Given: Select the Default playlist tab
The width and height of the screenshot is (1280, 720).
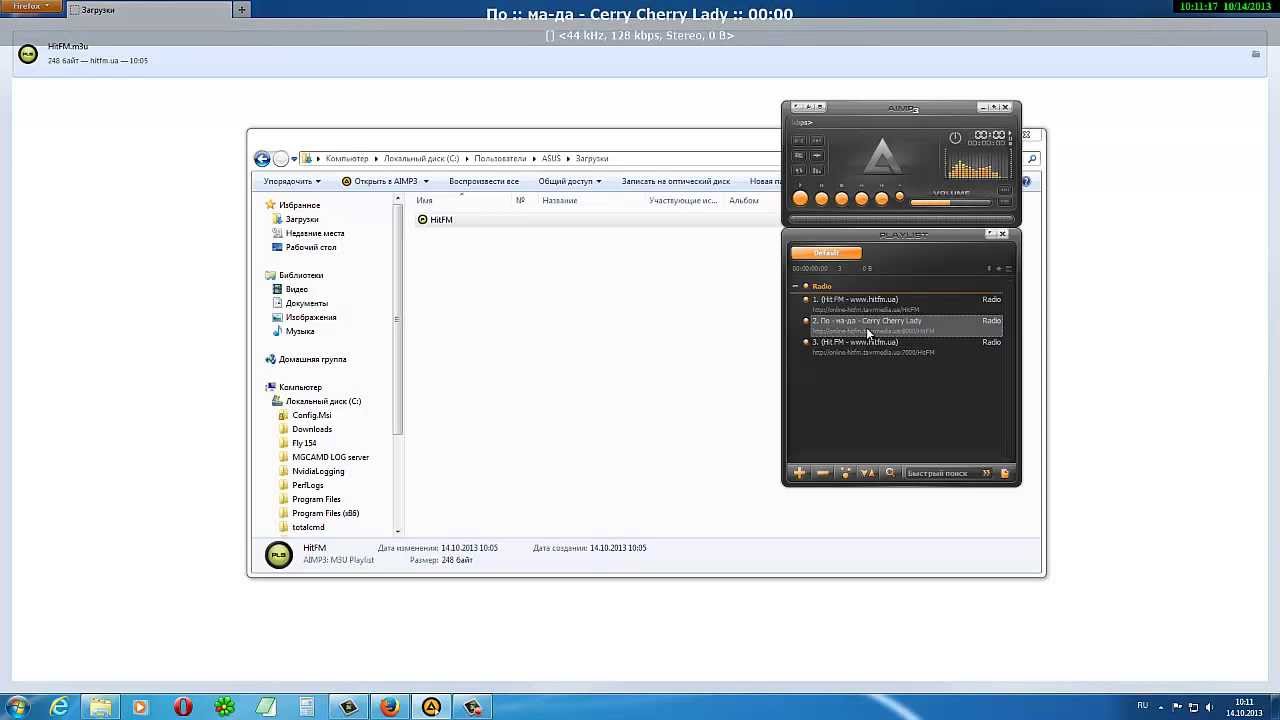Looking at the screenshot, I should (x=826, y=253).
